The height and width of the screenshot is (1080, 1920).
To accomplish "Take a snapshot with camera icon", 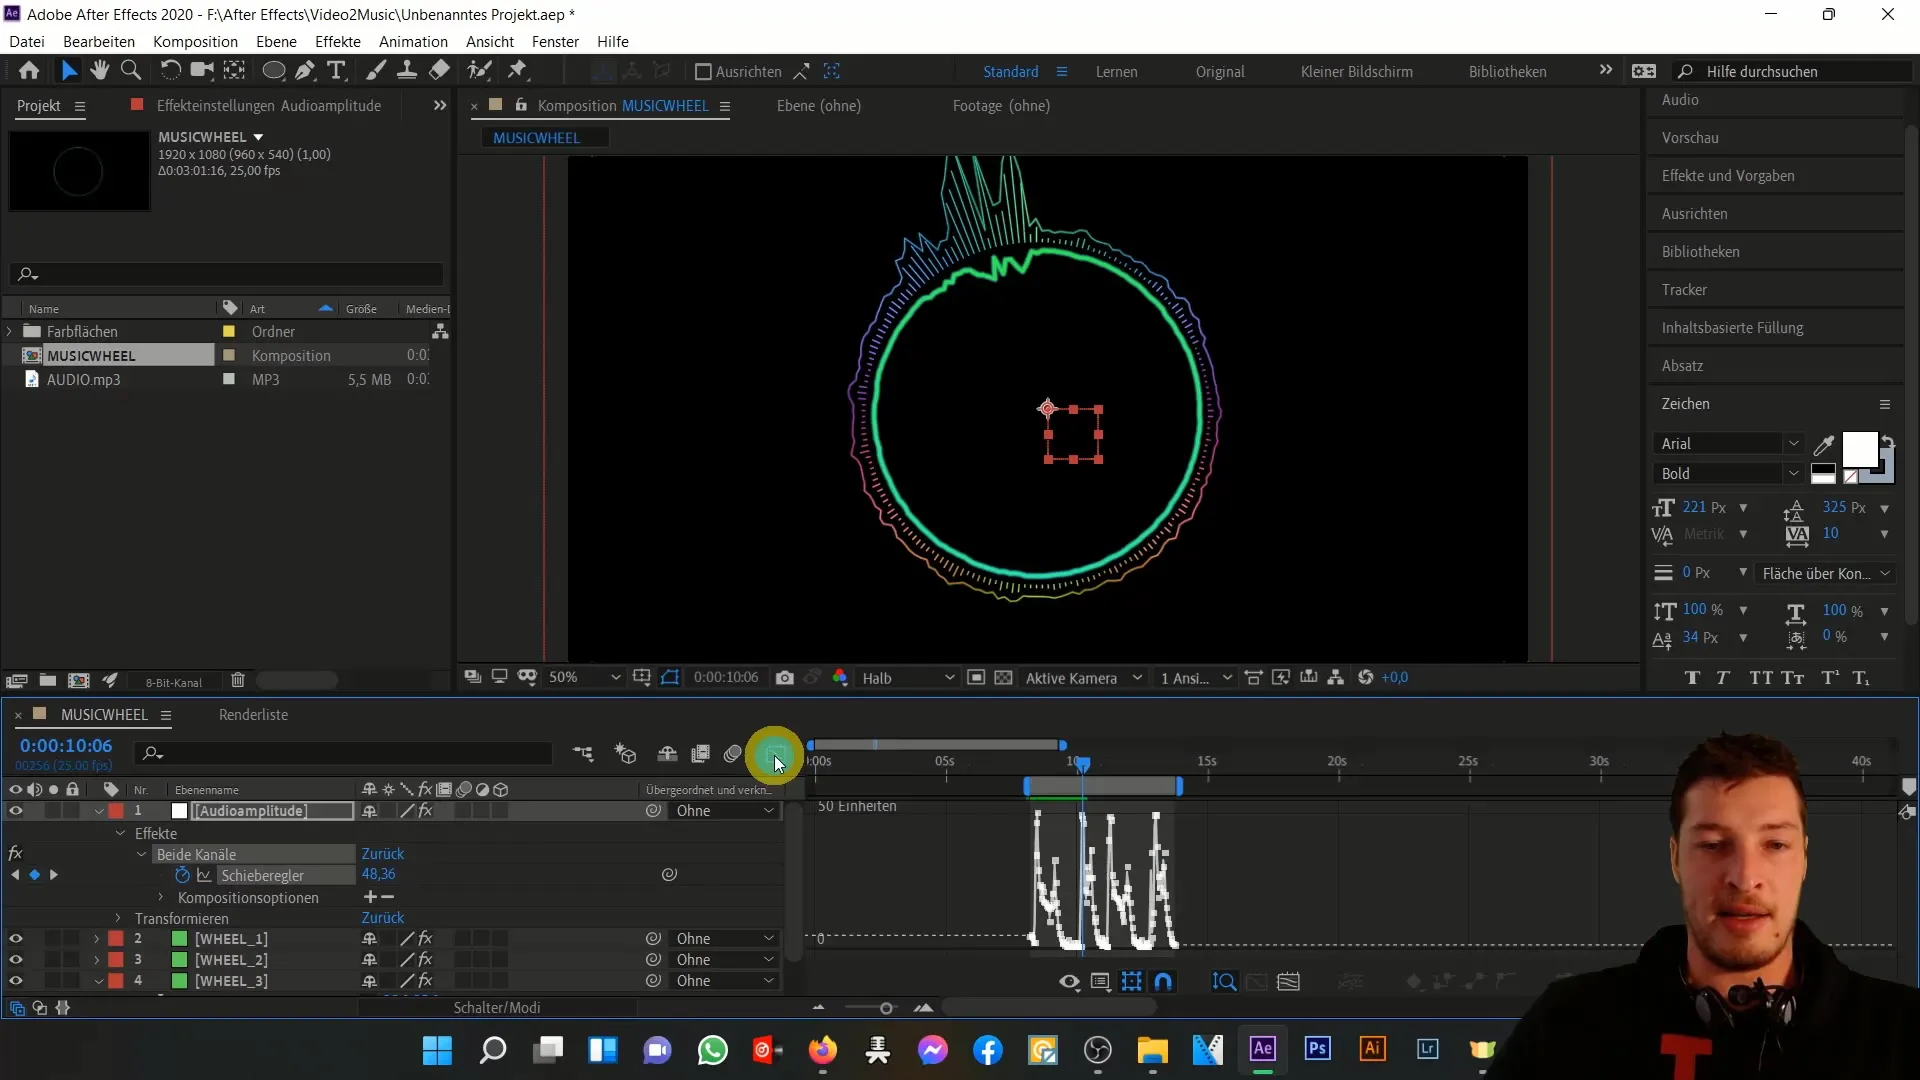I will point(785,678).
